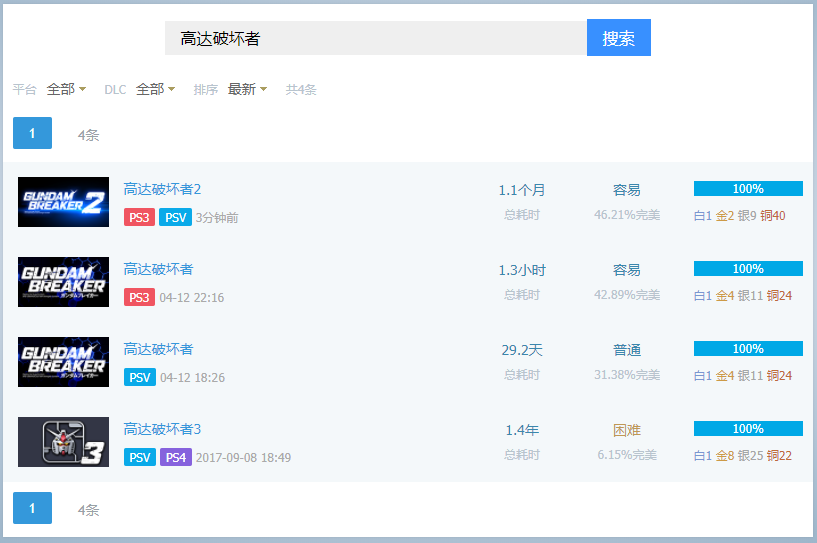
Task: Click the 3分钟前 timestamp
Action: [x=217, y=218]
